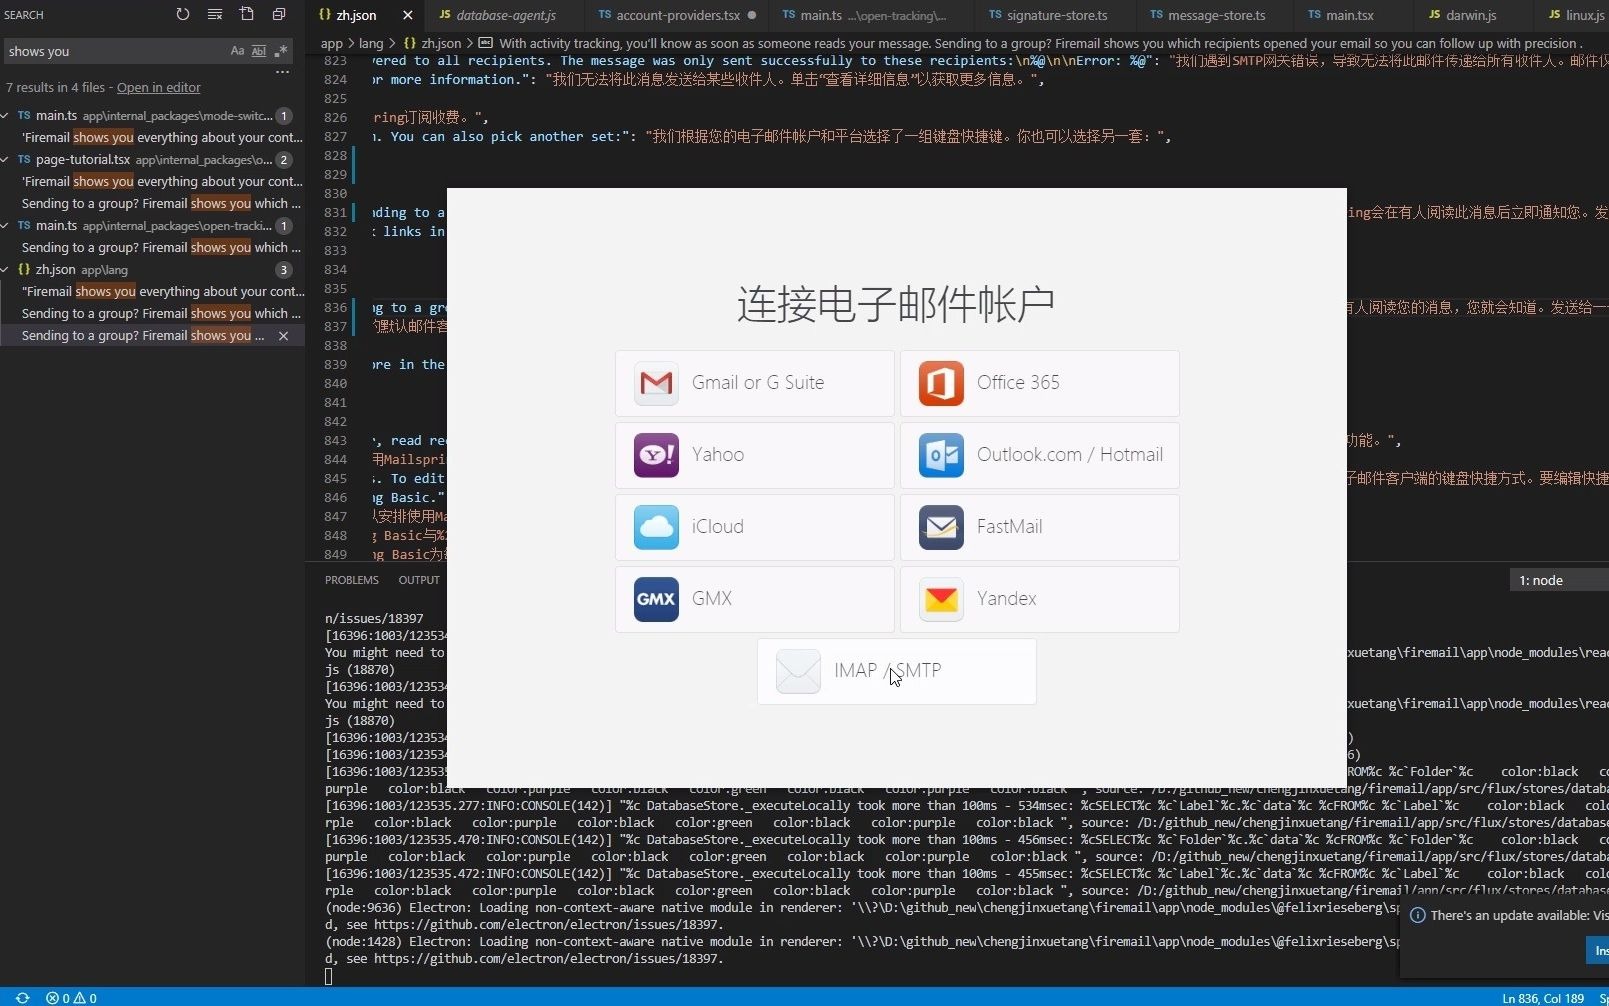Viewport: 1609px width, 1006px height.
Task: Open page-tutorial.tsx 'everything about your cont' match
Action: (x=162, y=182)
